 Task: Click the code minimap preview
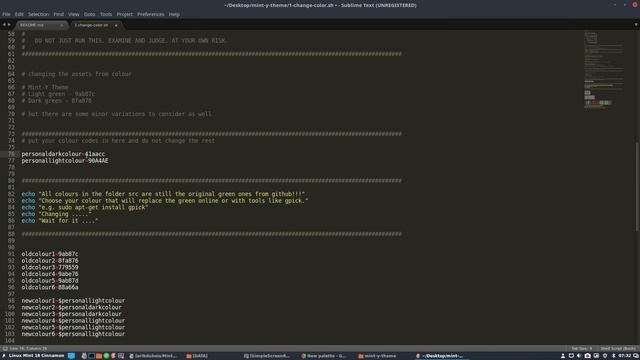604,69
